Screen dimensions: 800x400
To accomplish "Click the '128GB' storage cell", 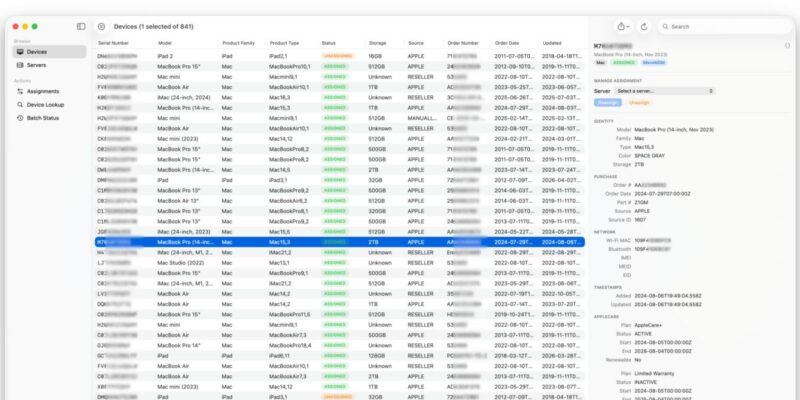I will [377, 356].
